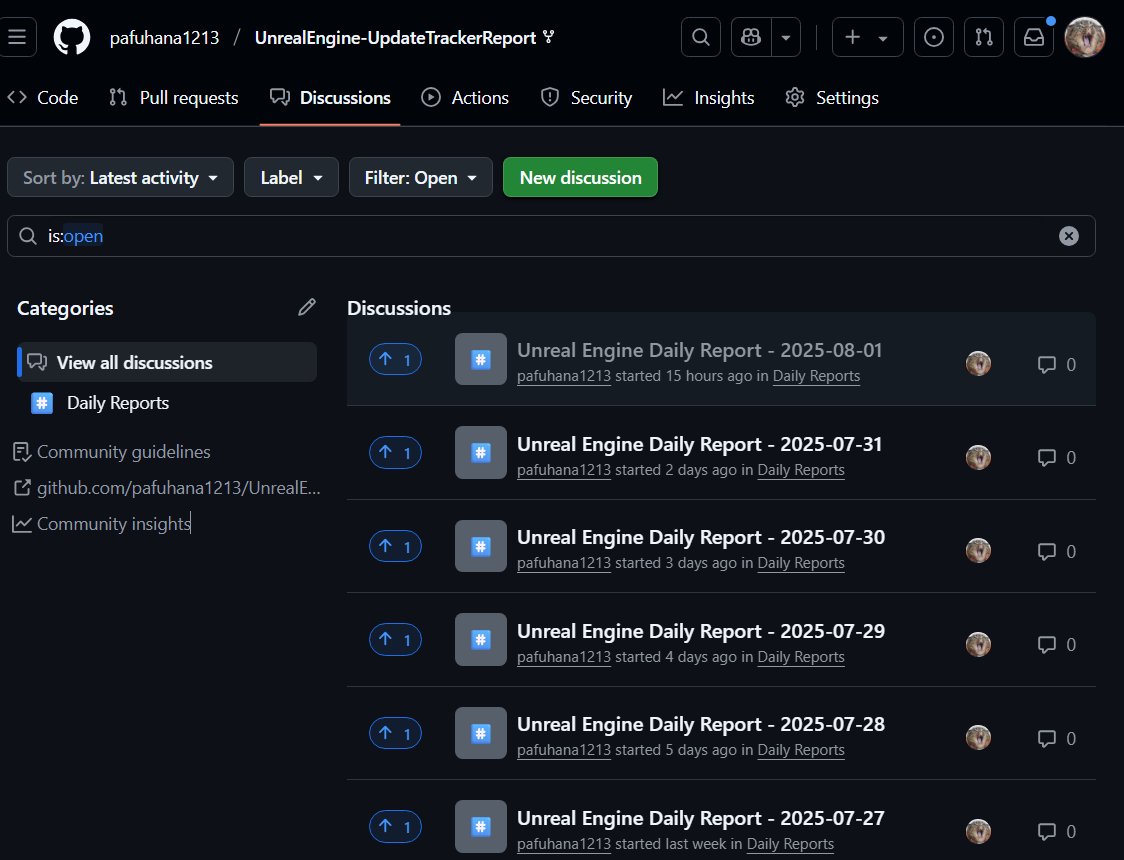1124x860 pixels.
Task: Upvote the 2025-08-01 daily report
Action: pos(395,359)
